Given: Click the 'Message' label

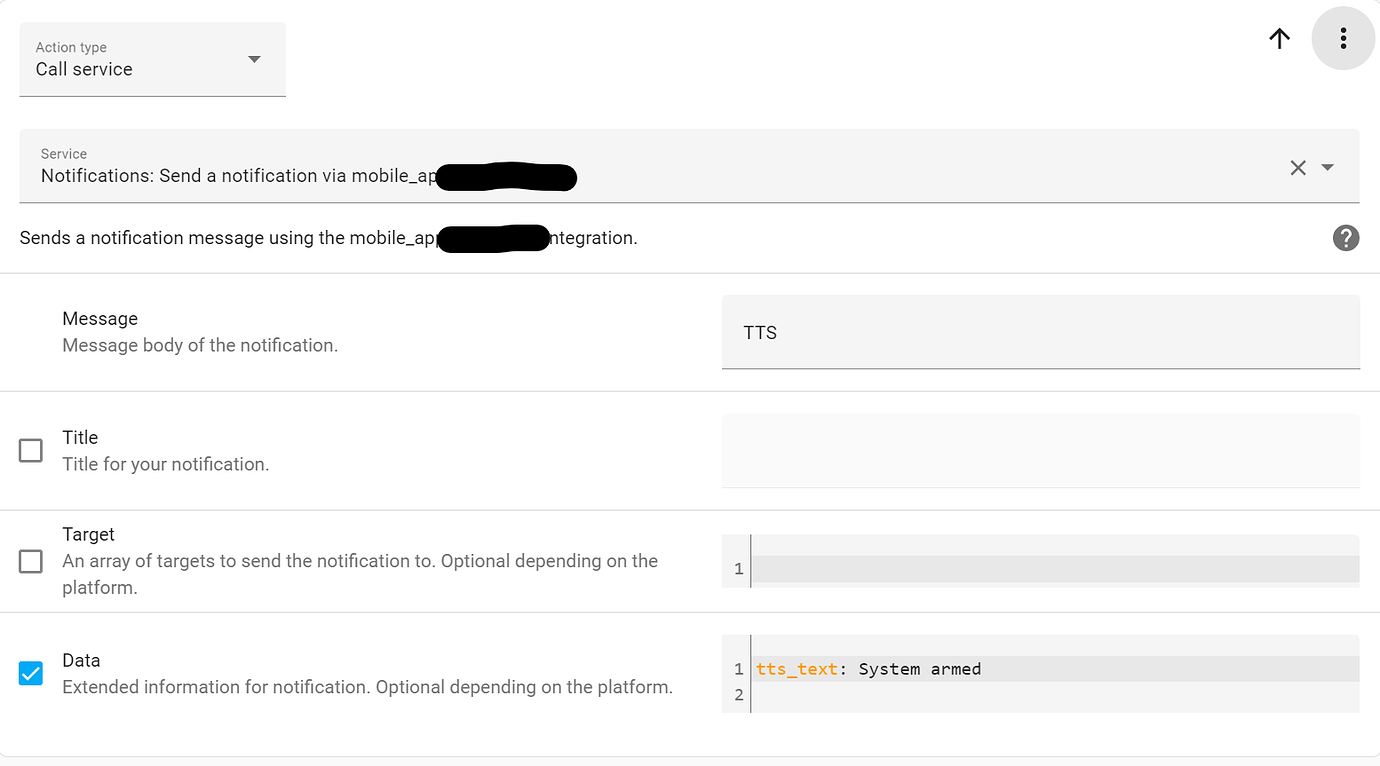Looking at the screenshot, I should 100,318.
